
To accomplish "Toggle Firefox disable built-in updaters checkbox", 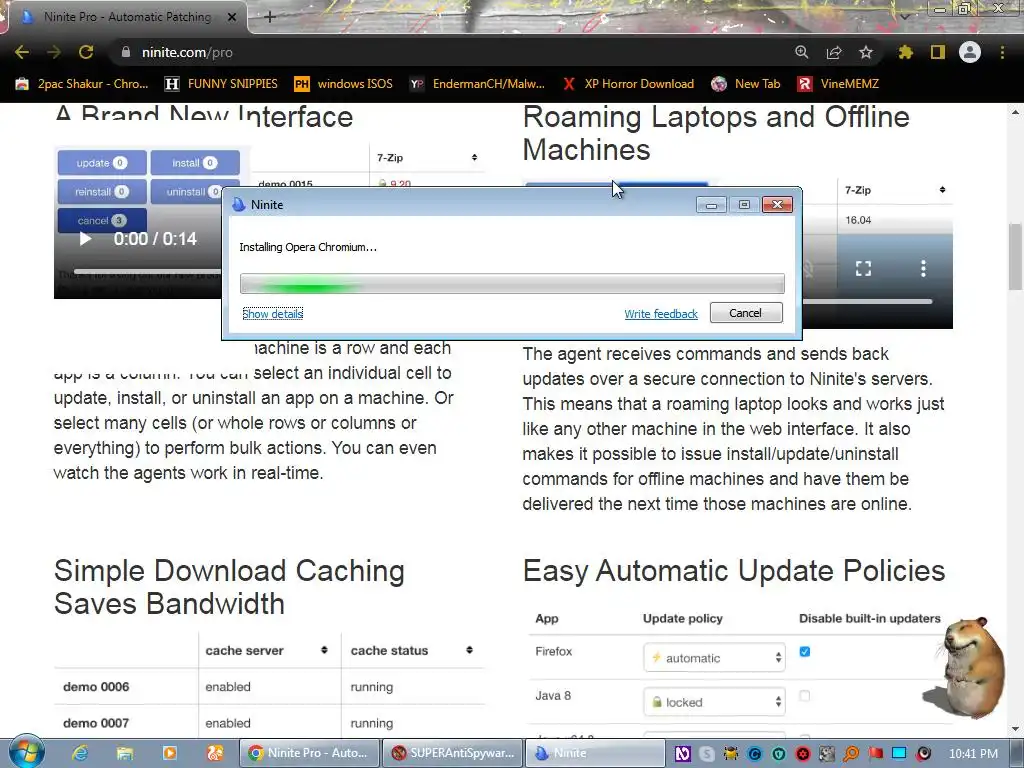I will [805, 652].
